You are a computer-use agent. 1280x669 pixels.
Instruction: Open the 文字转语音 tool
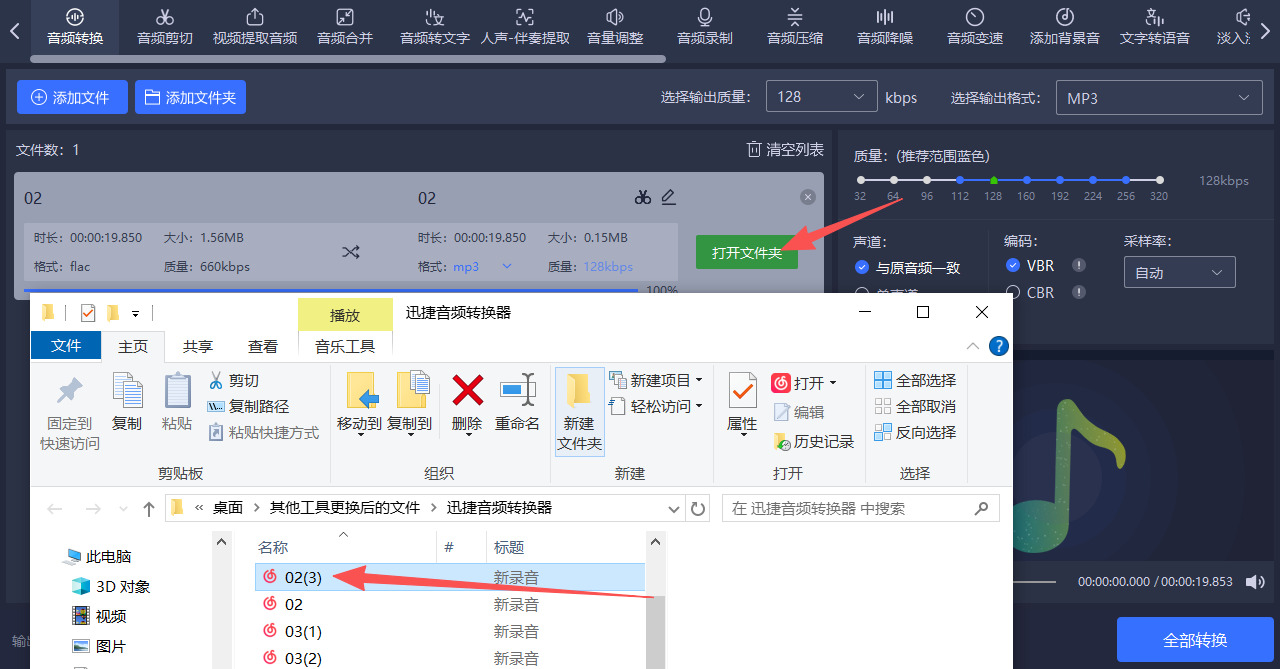point(1155,26)
